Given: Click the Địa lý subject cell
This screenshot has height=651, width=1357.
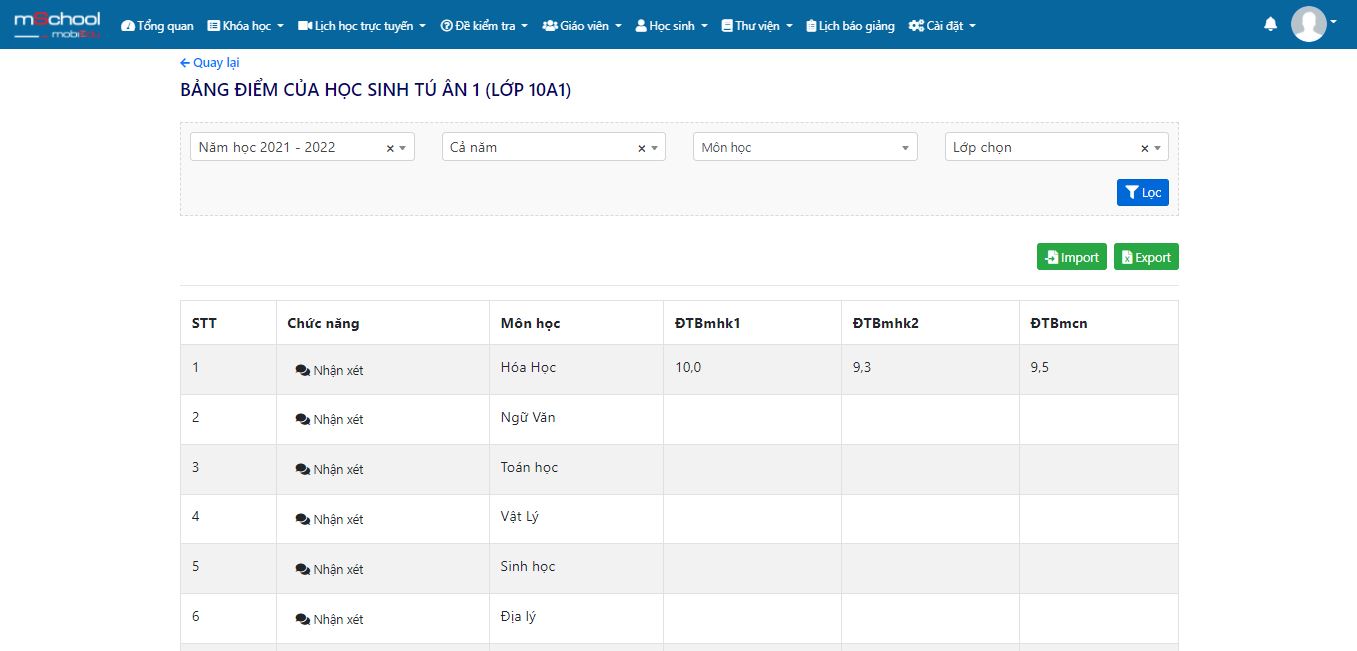Looking at the screenshot, I should point(576,618).
